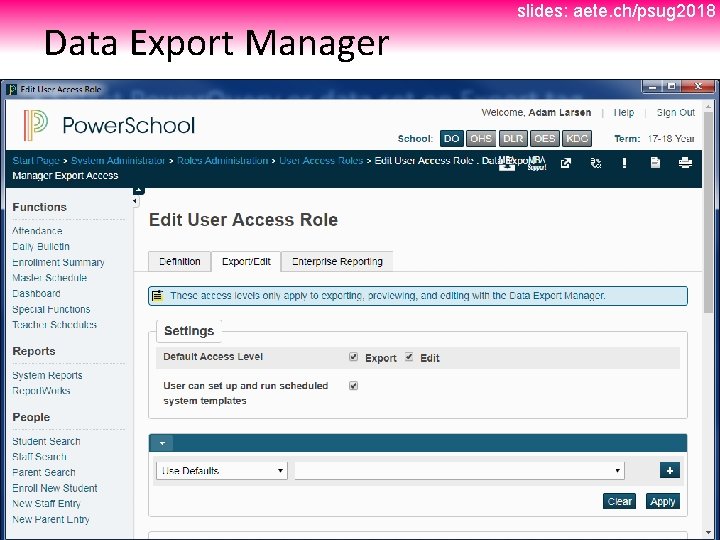The image size is (720, 540).
Task: Open System Reports link
Action: click(47, 375)
